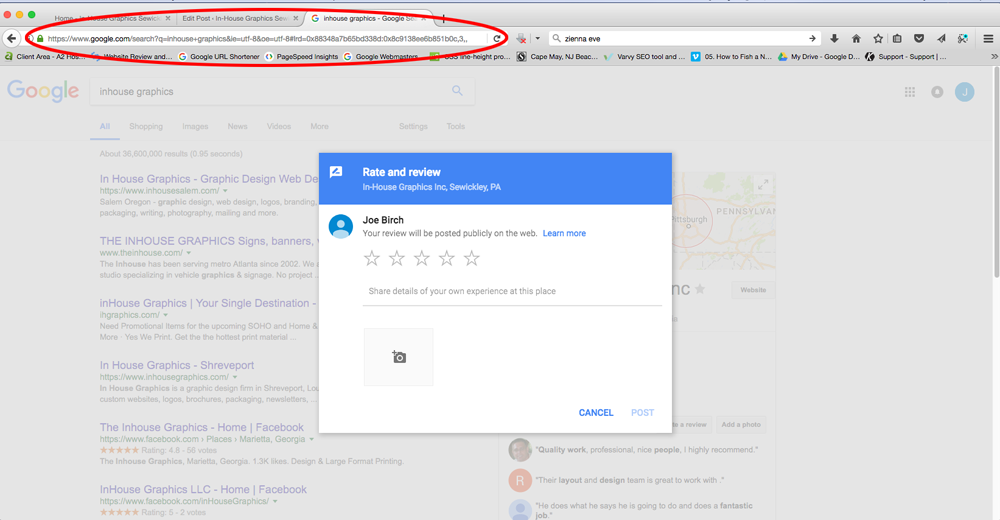Click CANCEL in the review dialog
1000x520 pixels.
click(596, 413)
